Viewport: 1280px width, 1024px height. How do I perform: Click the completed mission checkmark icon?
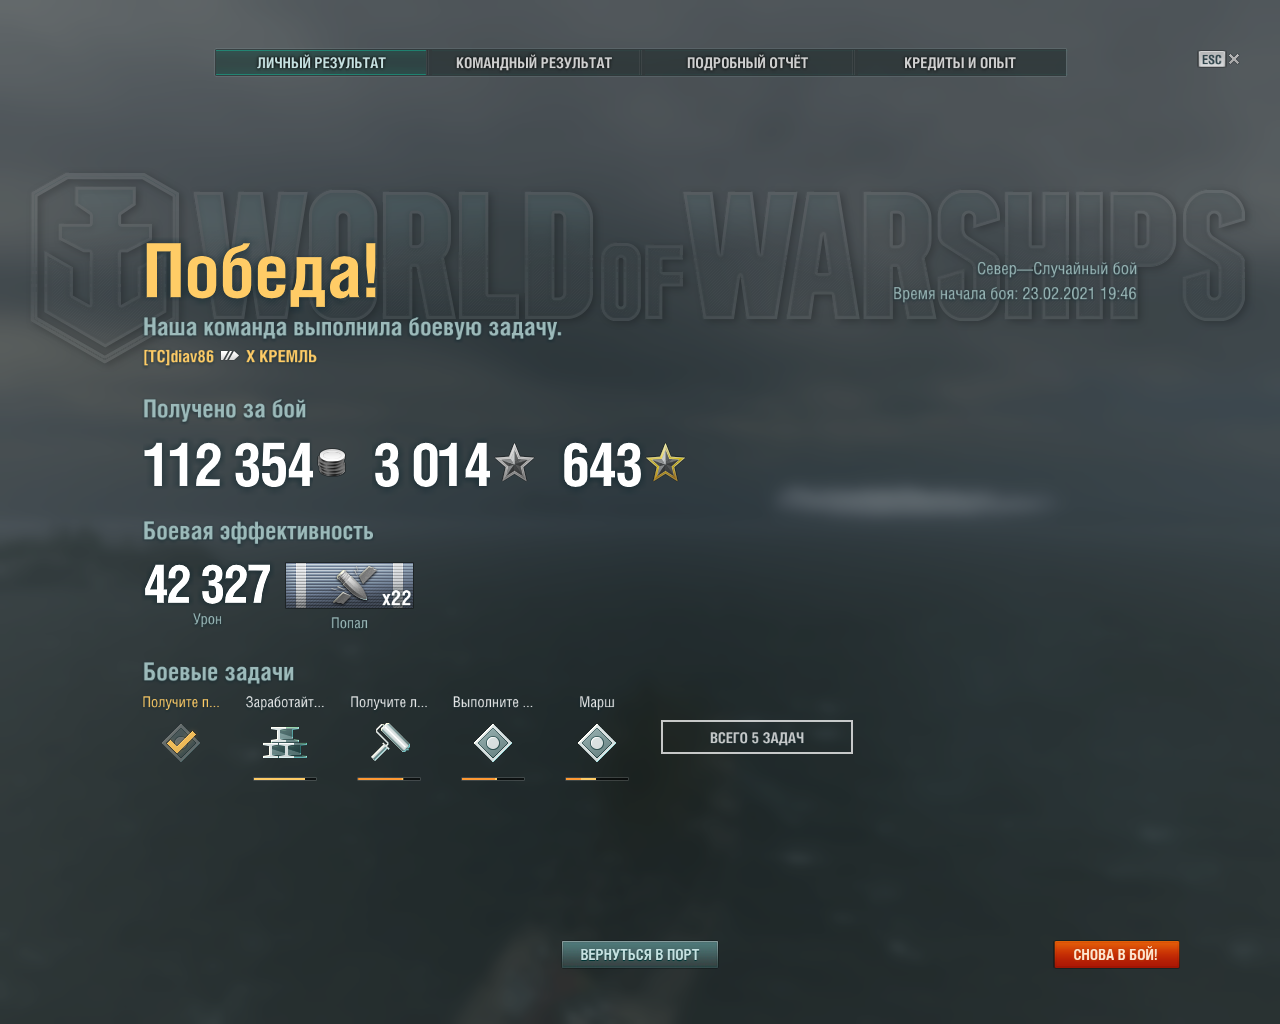click(x=181, y=742)
